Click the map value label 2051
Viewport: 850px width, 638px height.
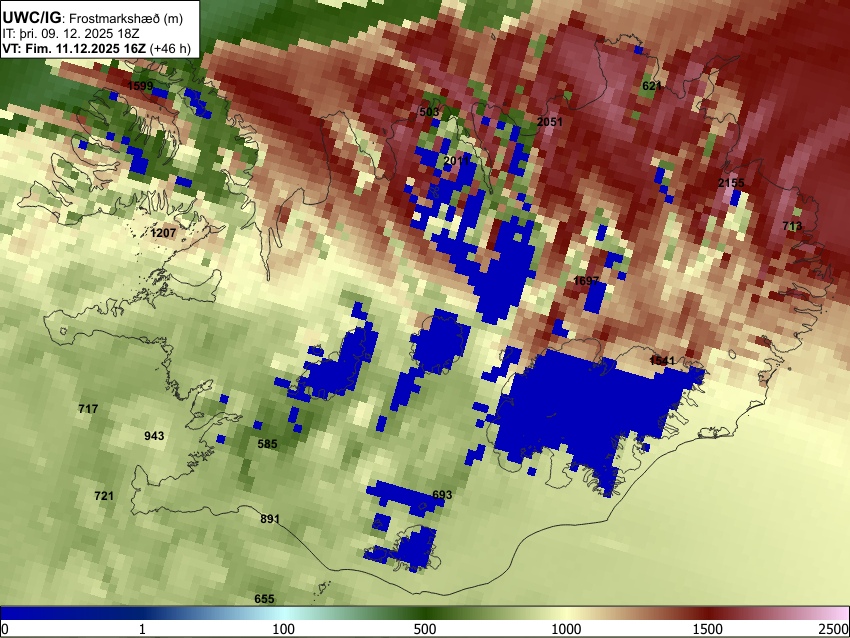pyautogui.click(x=550, y=121)
